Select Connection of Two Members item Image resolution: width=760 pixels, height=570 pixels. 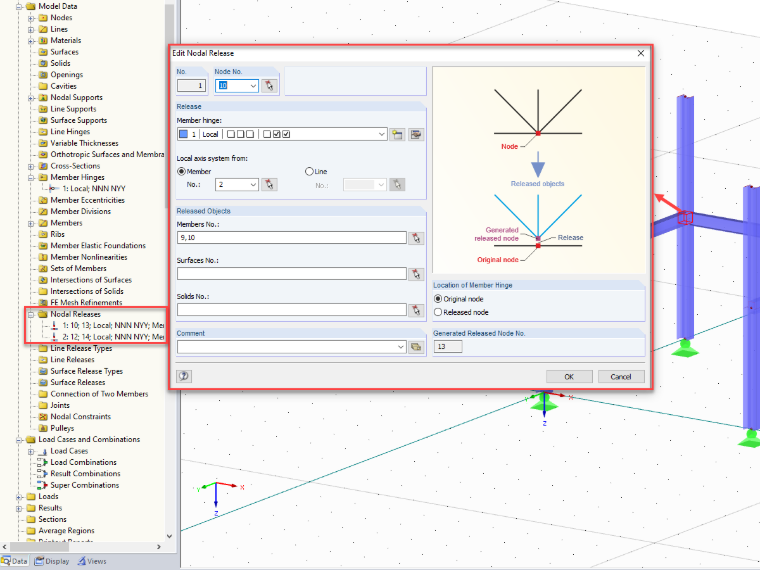[99, 394]
